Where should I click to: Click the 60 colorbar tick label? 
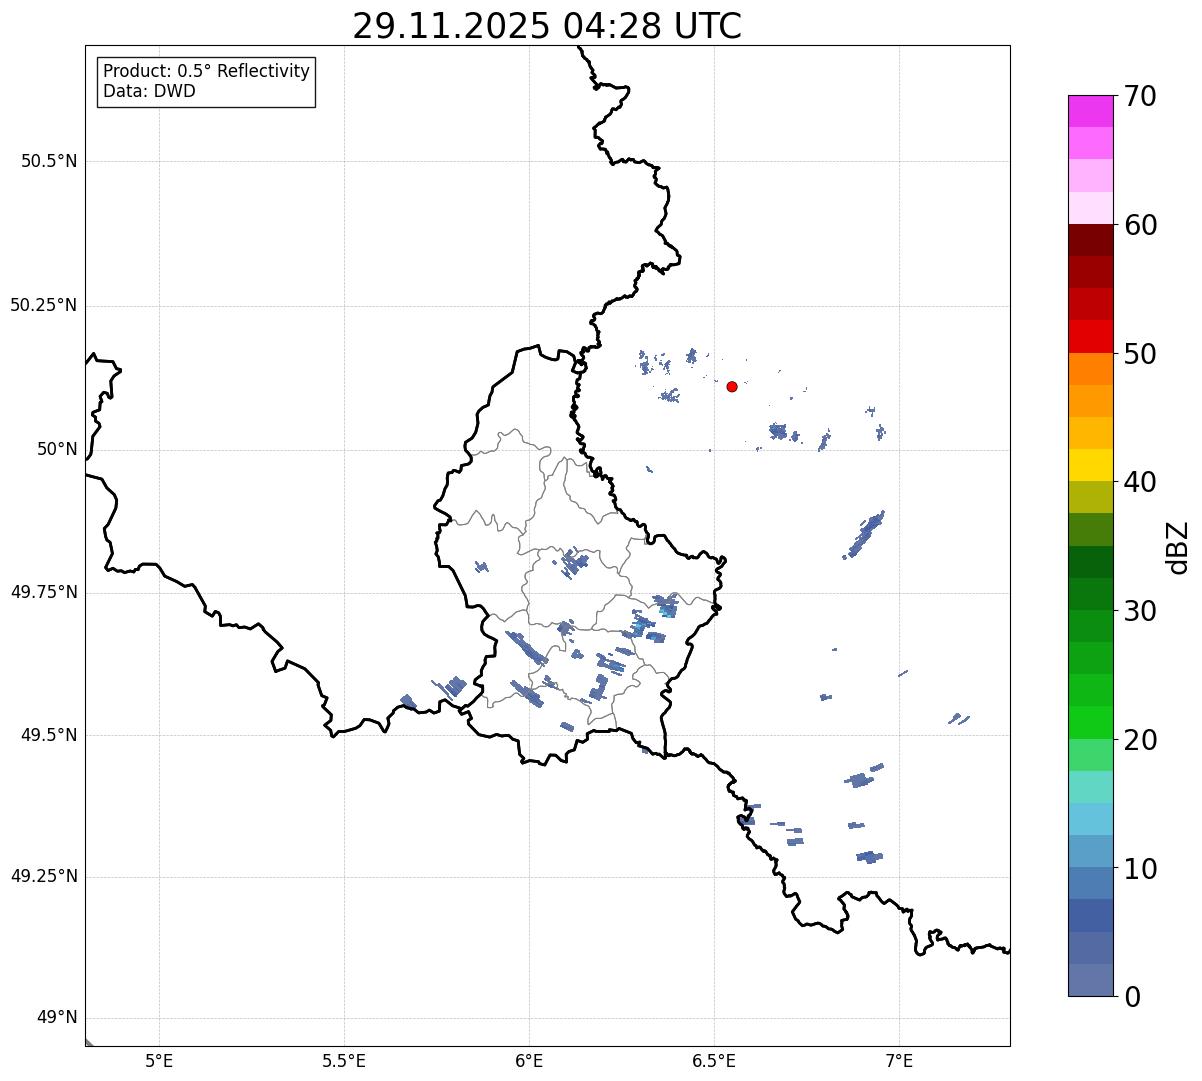pos(1140,225)
